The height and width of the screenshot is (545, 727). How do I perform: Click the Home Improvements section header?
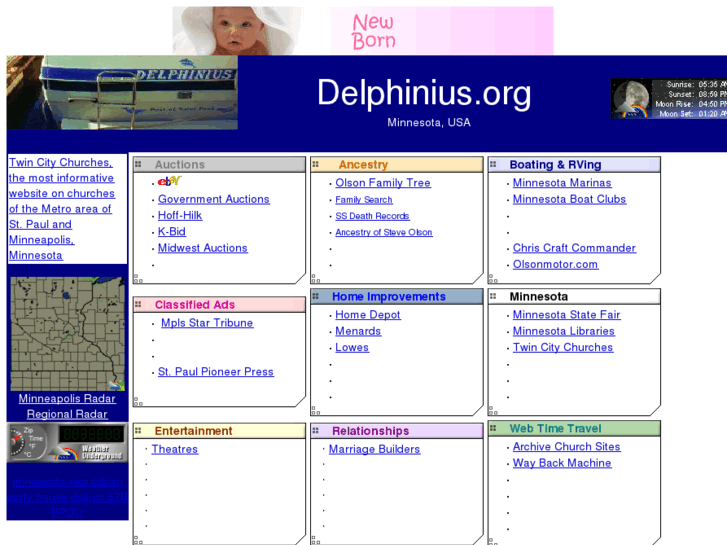pos(397,296)
